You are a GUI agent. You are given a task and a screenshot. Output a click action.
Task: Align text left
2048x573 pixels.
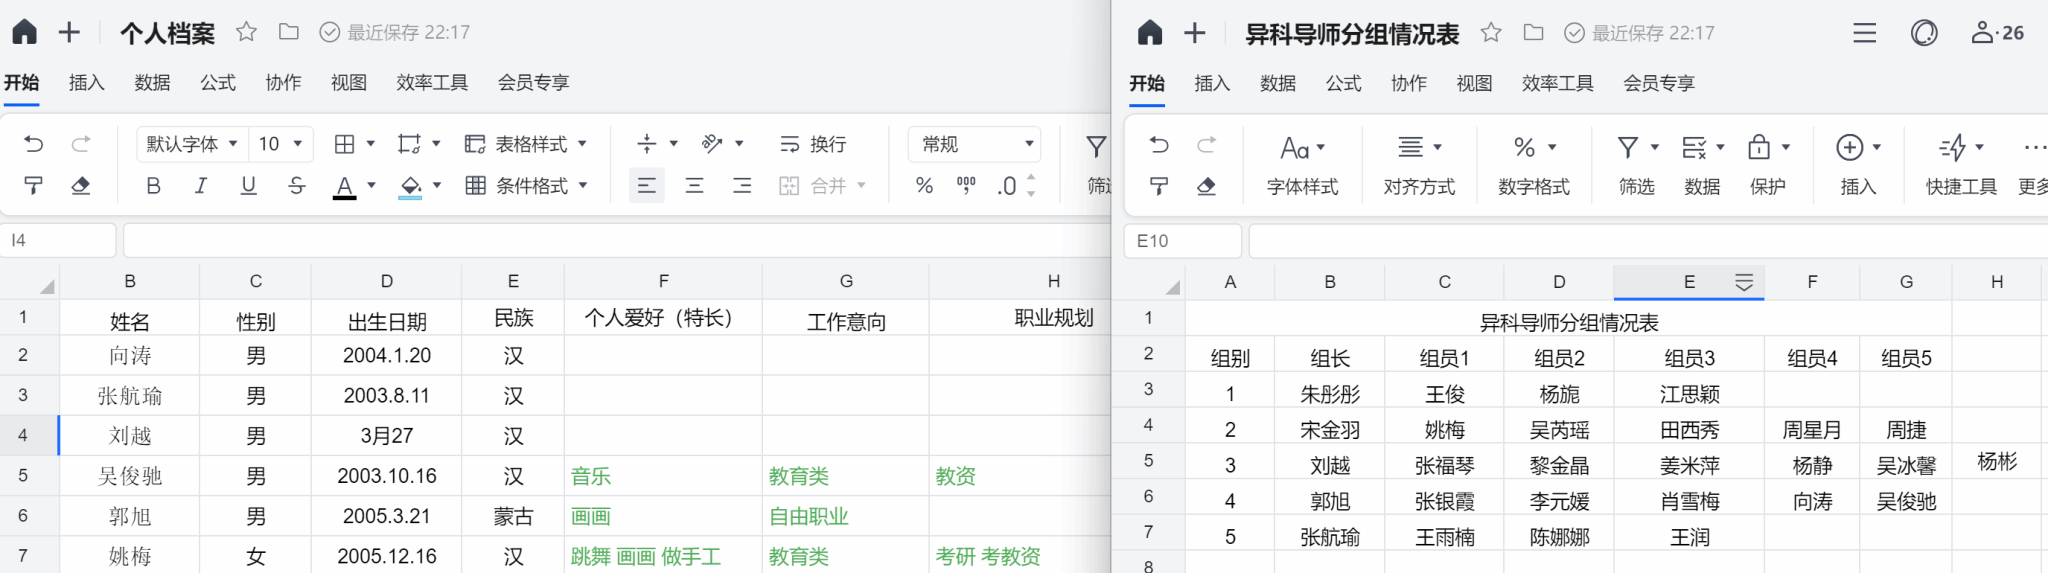647,186
